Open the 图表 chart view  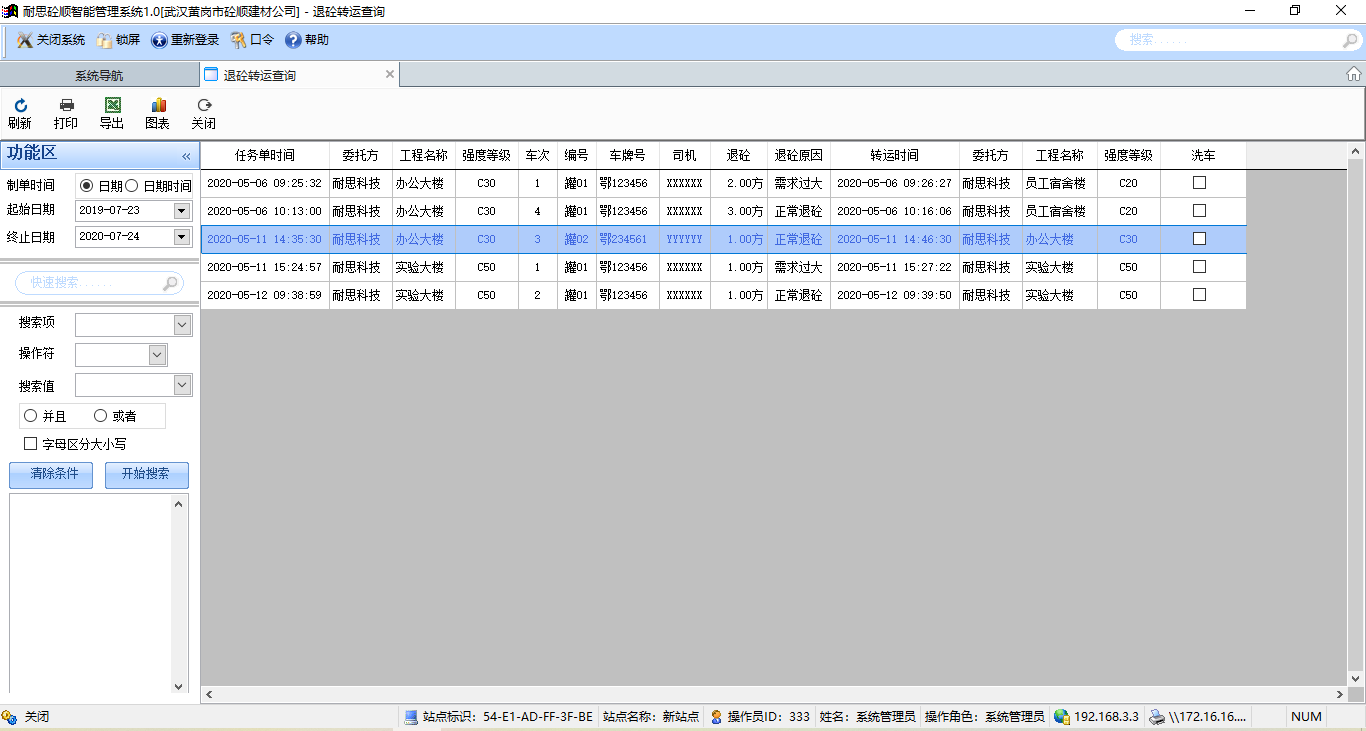pos(158,106)
